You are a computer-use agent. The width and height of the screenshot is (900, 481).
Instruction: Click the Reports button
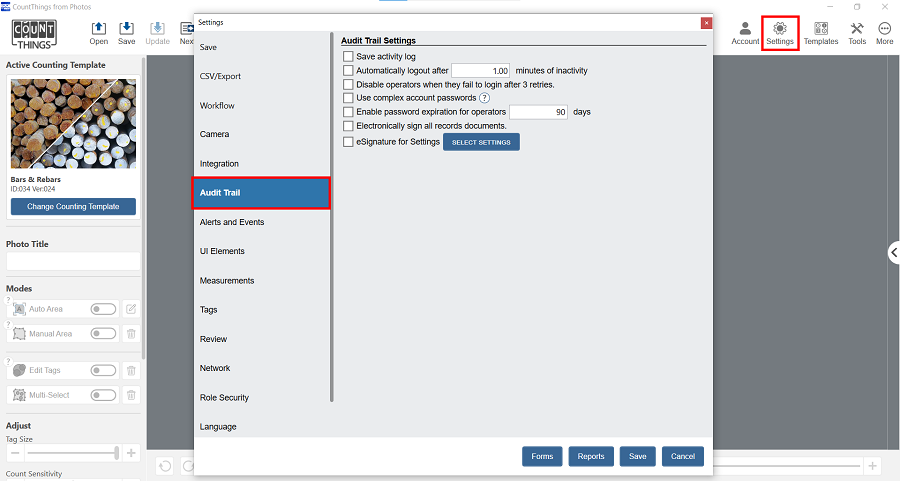(x=591, y=456)
